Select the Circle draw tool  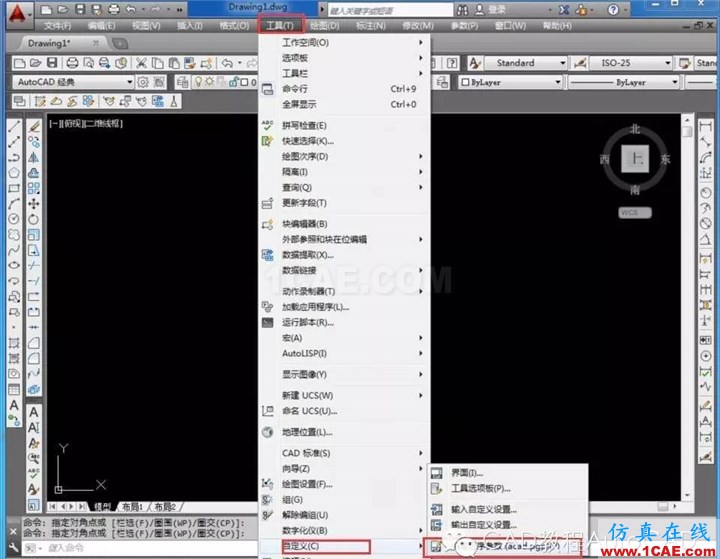pyautogui.click(x=14, y=219)
